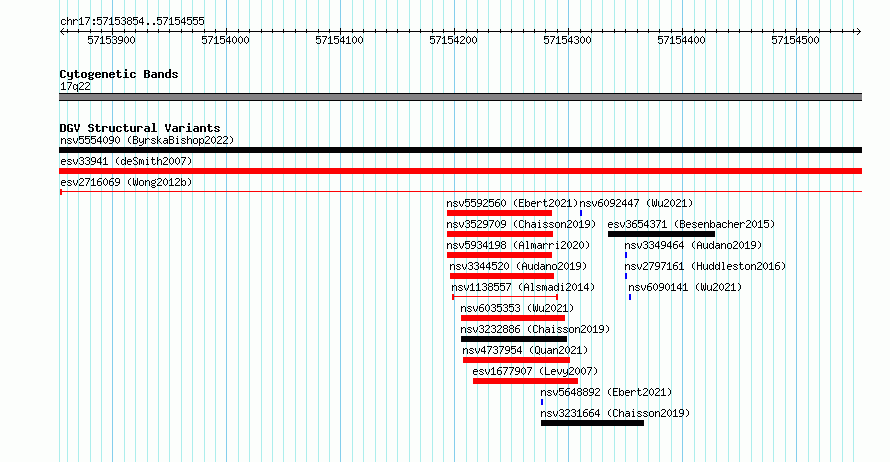The height and width of the screenshot is (462, 890).
Task: Click the nsv2797161 (Huddleston2016) label
Action: click(x=705, y=266)
